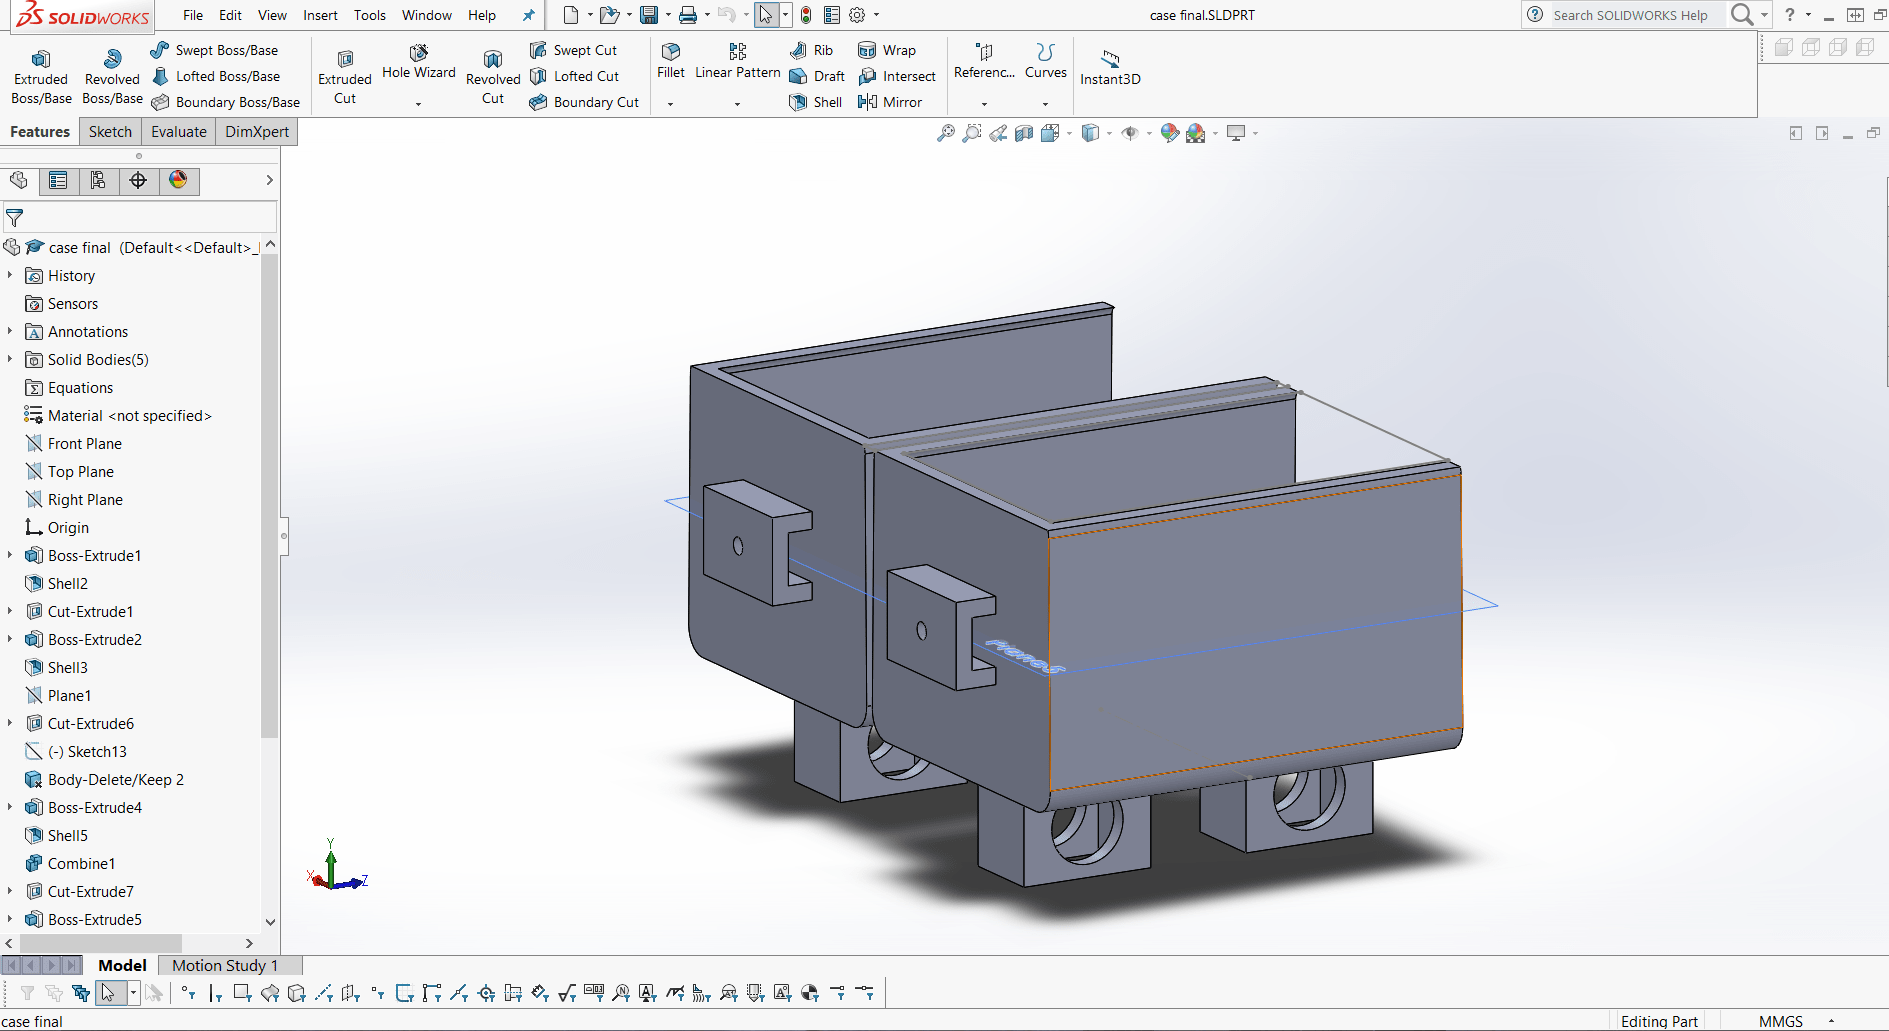Select the Extruded Cut tool
Screen dimensions: 1889x1031
pos(345,77)
